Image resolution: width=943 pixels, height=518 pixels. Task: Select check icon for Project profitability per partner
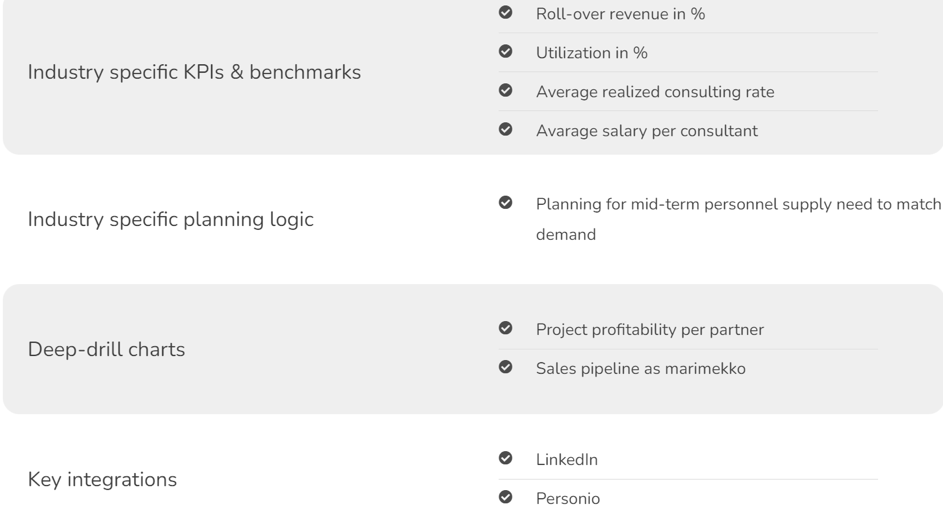505,328
